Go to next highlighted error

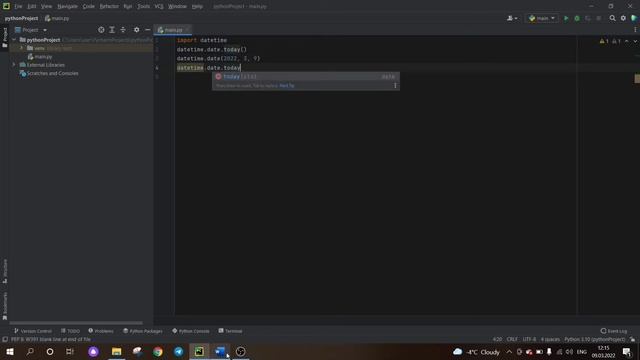(x=635, y=41)
